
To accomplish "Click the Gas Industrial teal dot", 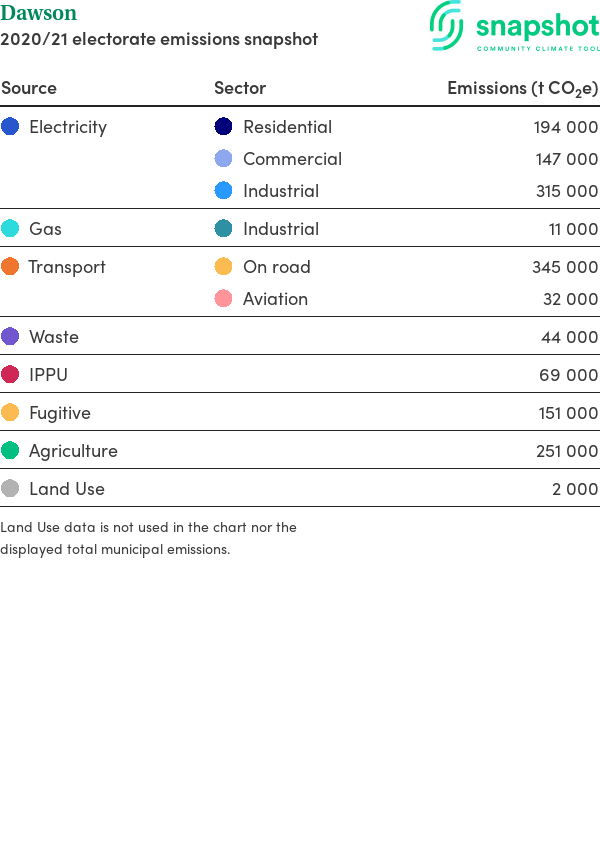I will click(x=223, y=228).
